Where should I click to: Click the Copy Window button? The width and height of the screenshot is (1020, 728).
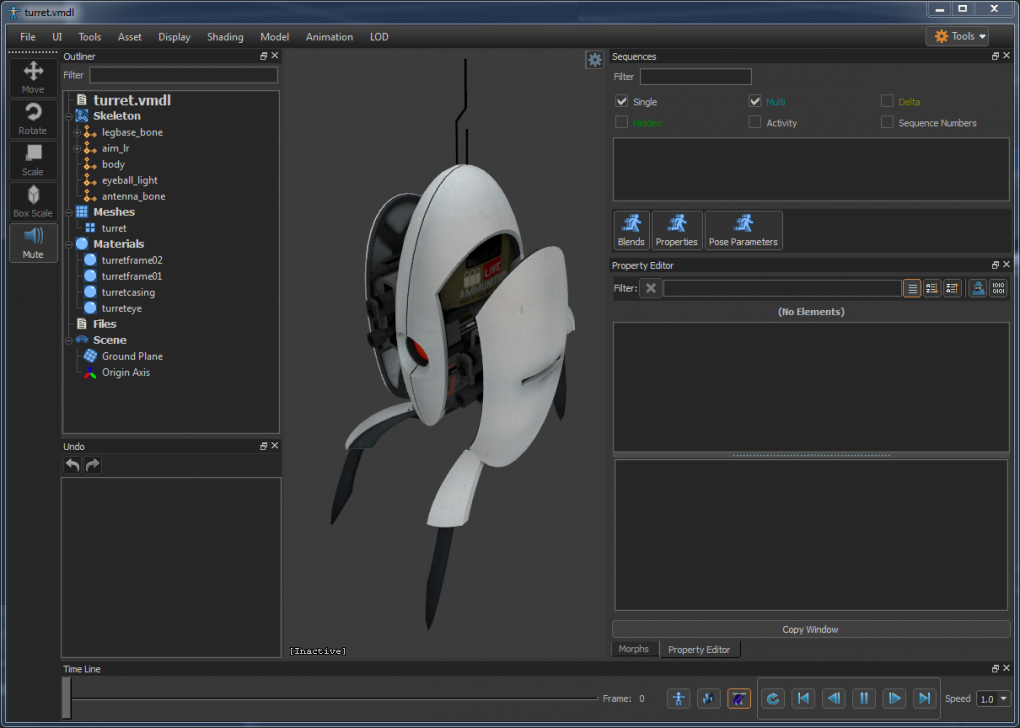tap(810, 629)
